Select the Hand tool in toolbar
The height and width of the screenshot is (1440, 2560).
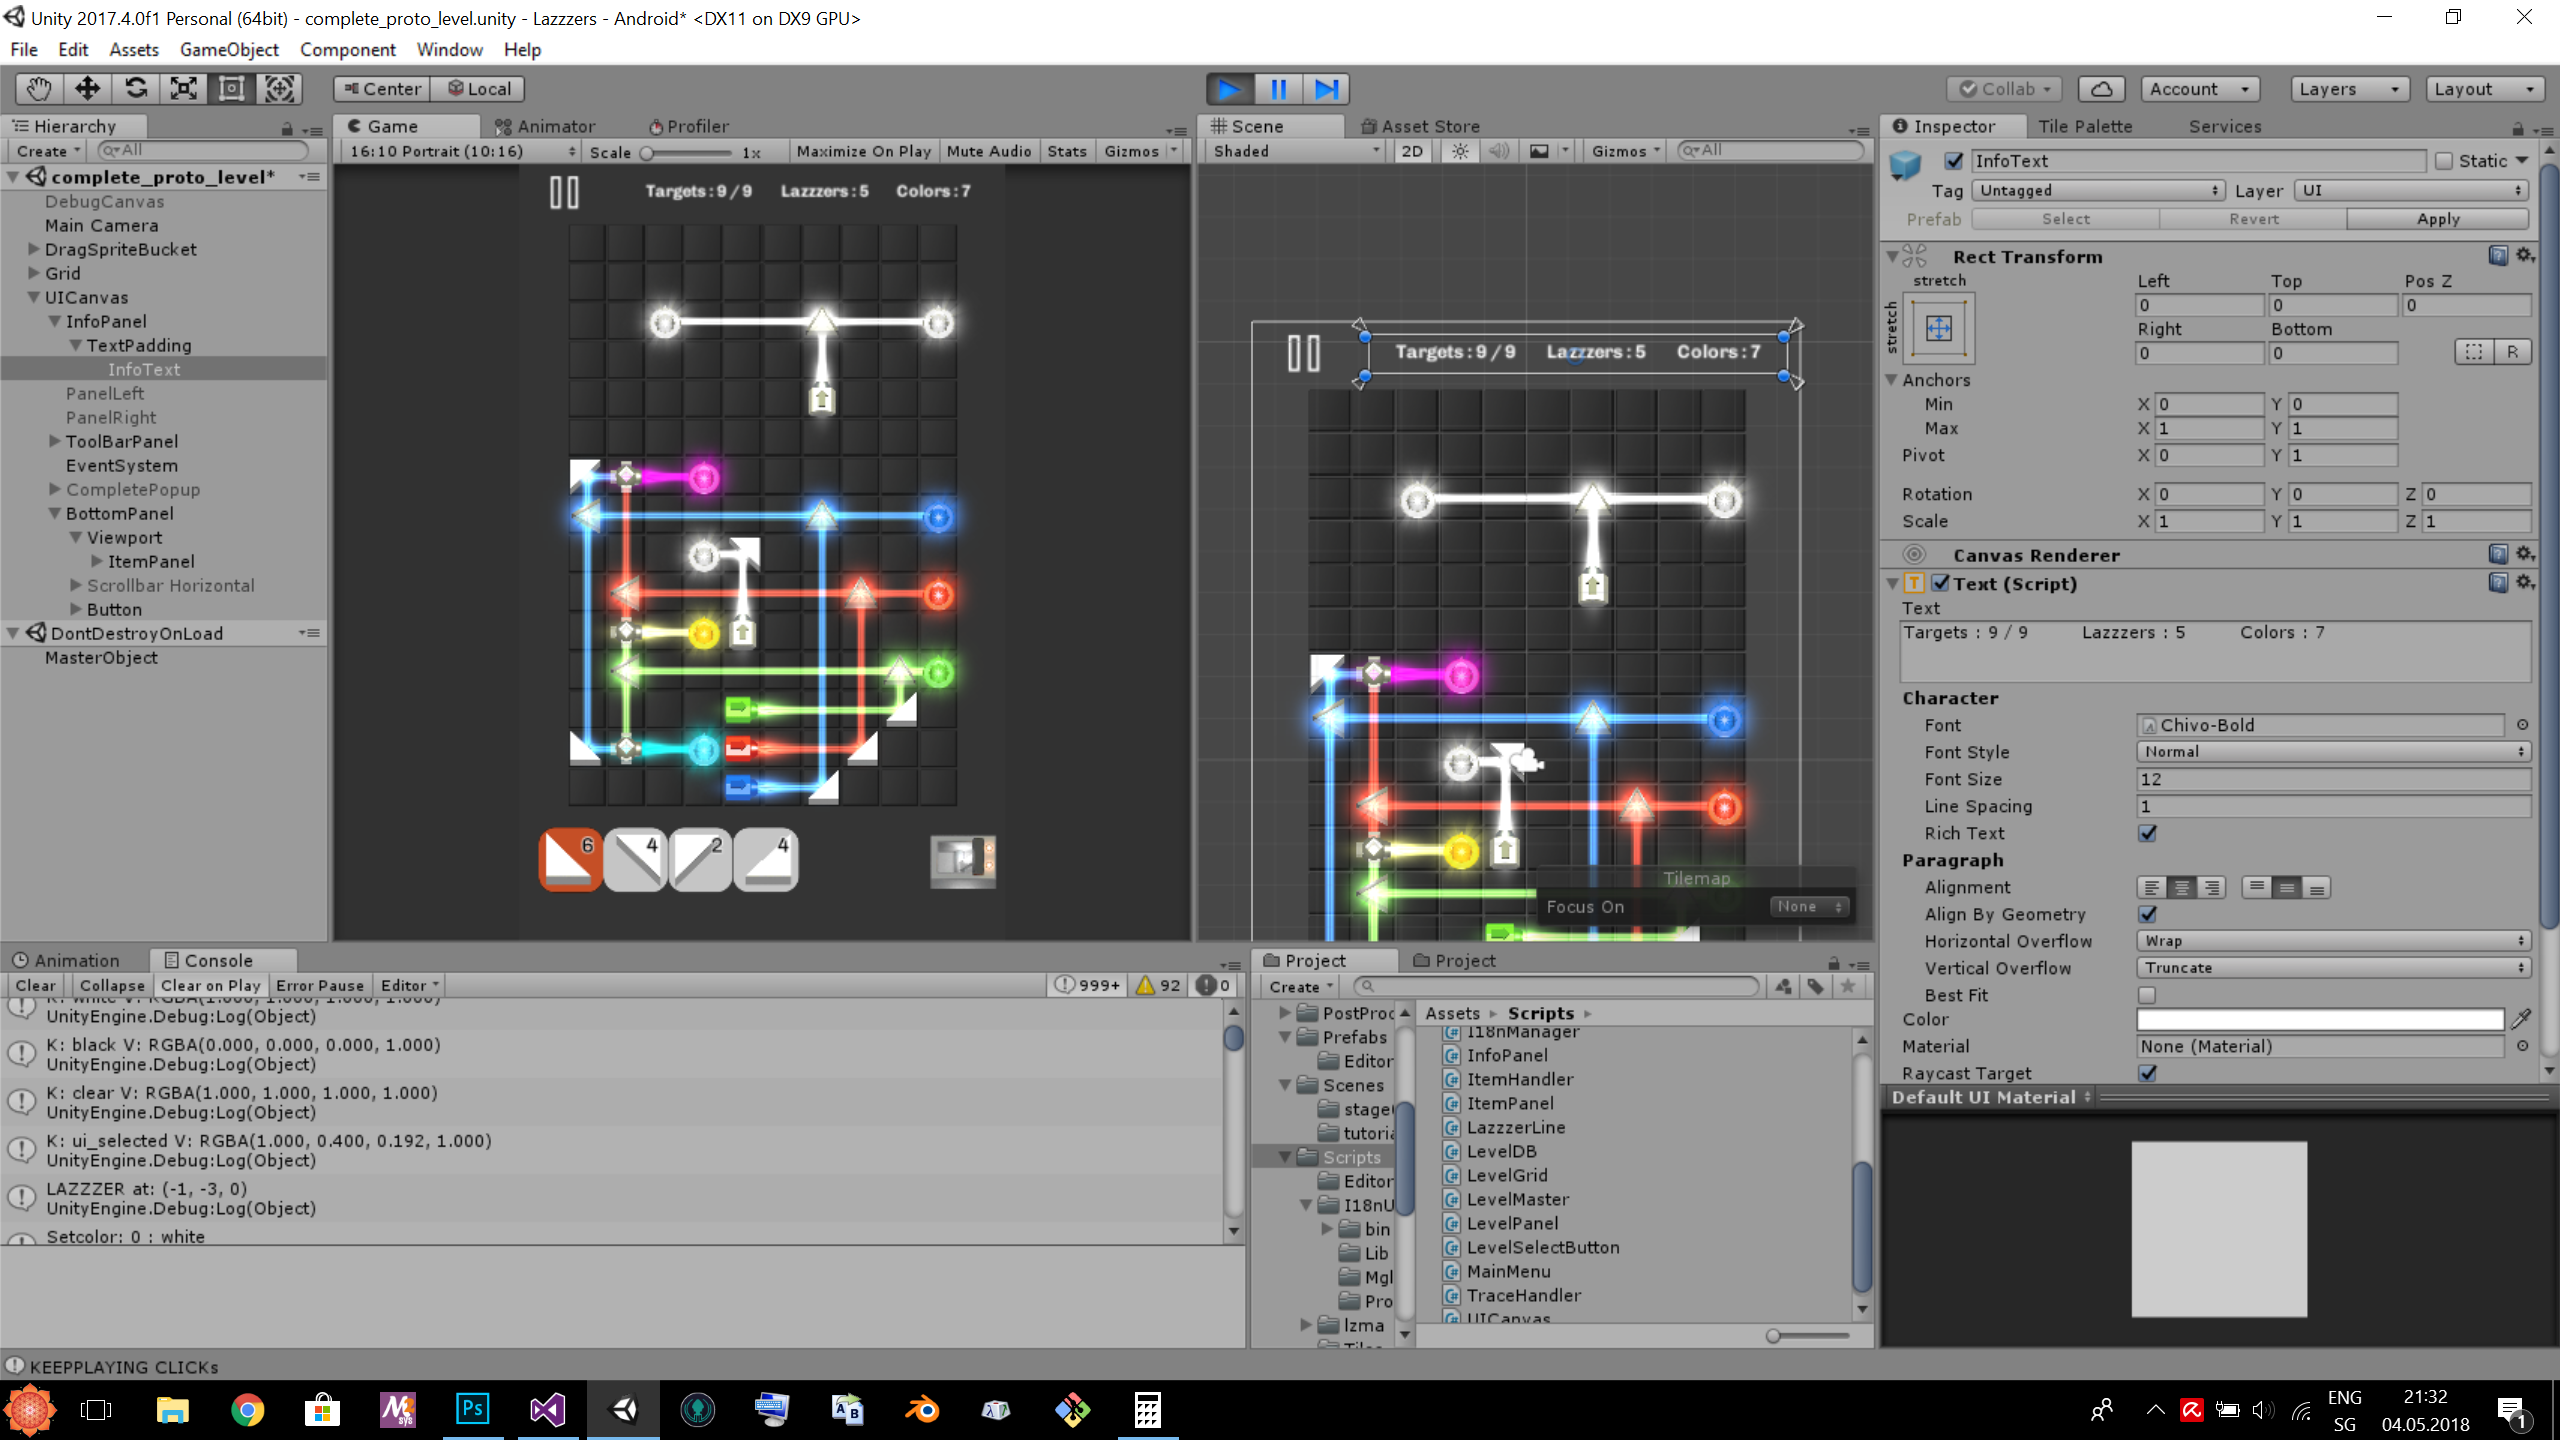[x=39, y=89]
